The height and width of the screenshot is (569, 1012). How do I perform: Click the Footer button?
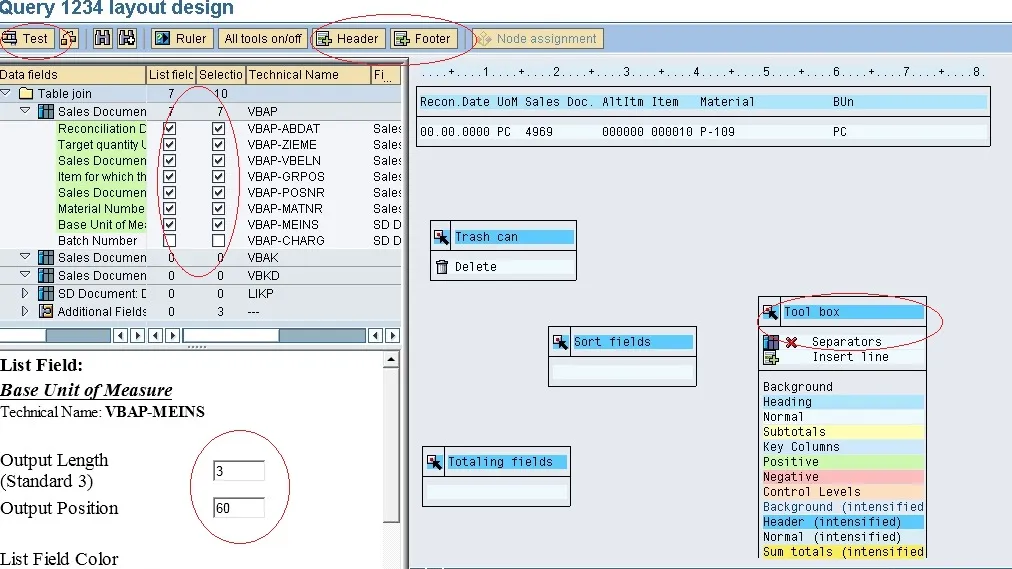tap(424, 39)
